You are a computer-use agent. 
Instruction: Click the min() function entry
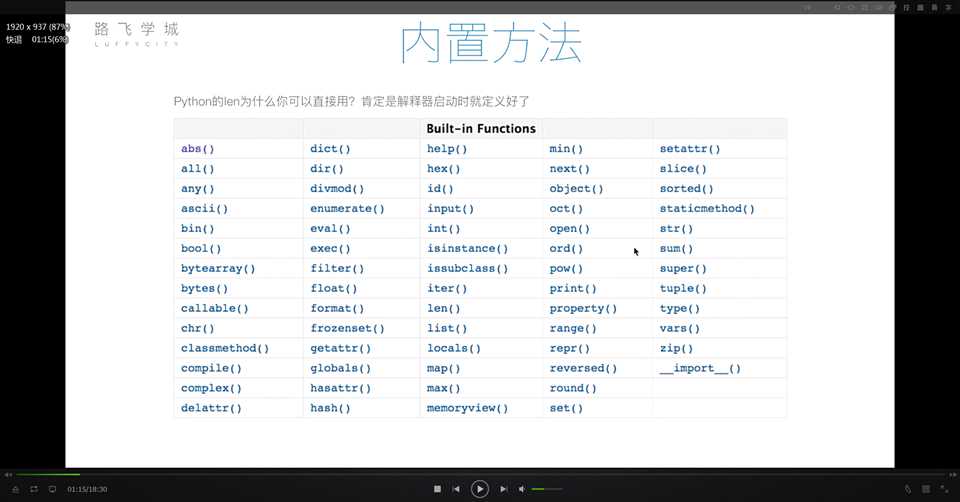coord(566,149)
